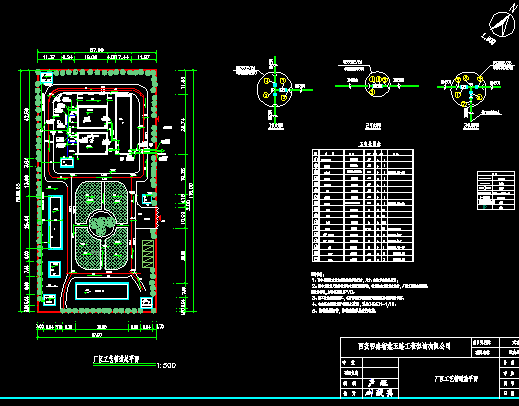This screenshot has height=406, width=519.
Task: Click the four-way pipe junction node detail
Action: point(275,90)
